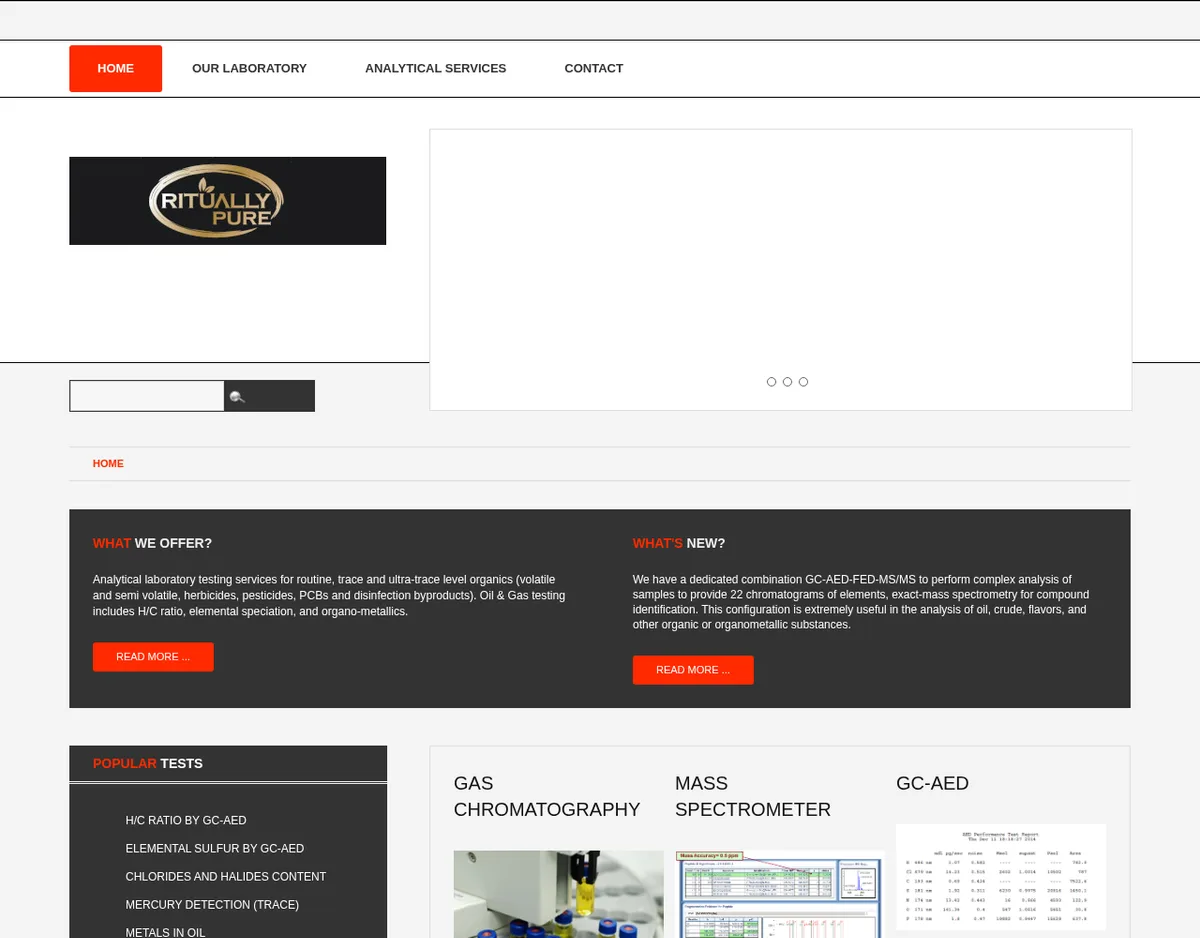
Task: Focus the search input field
Action: (147, 396)
